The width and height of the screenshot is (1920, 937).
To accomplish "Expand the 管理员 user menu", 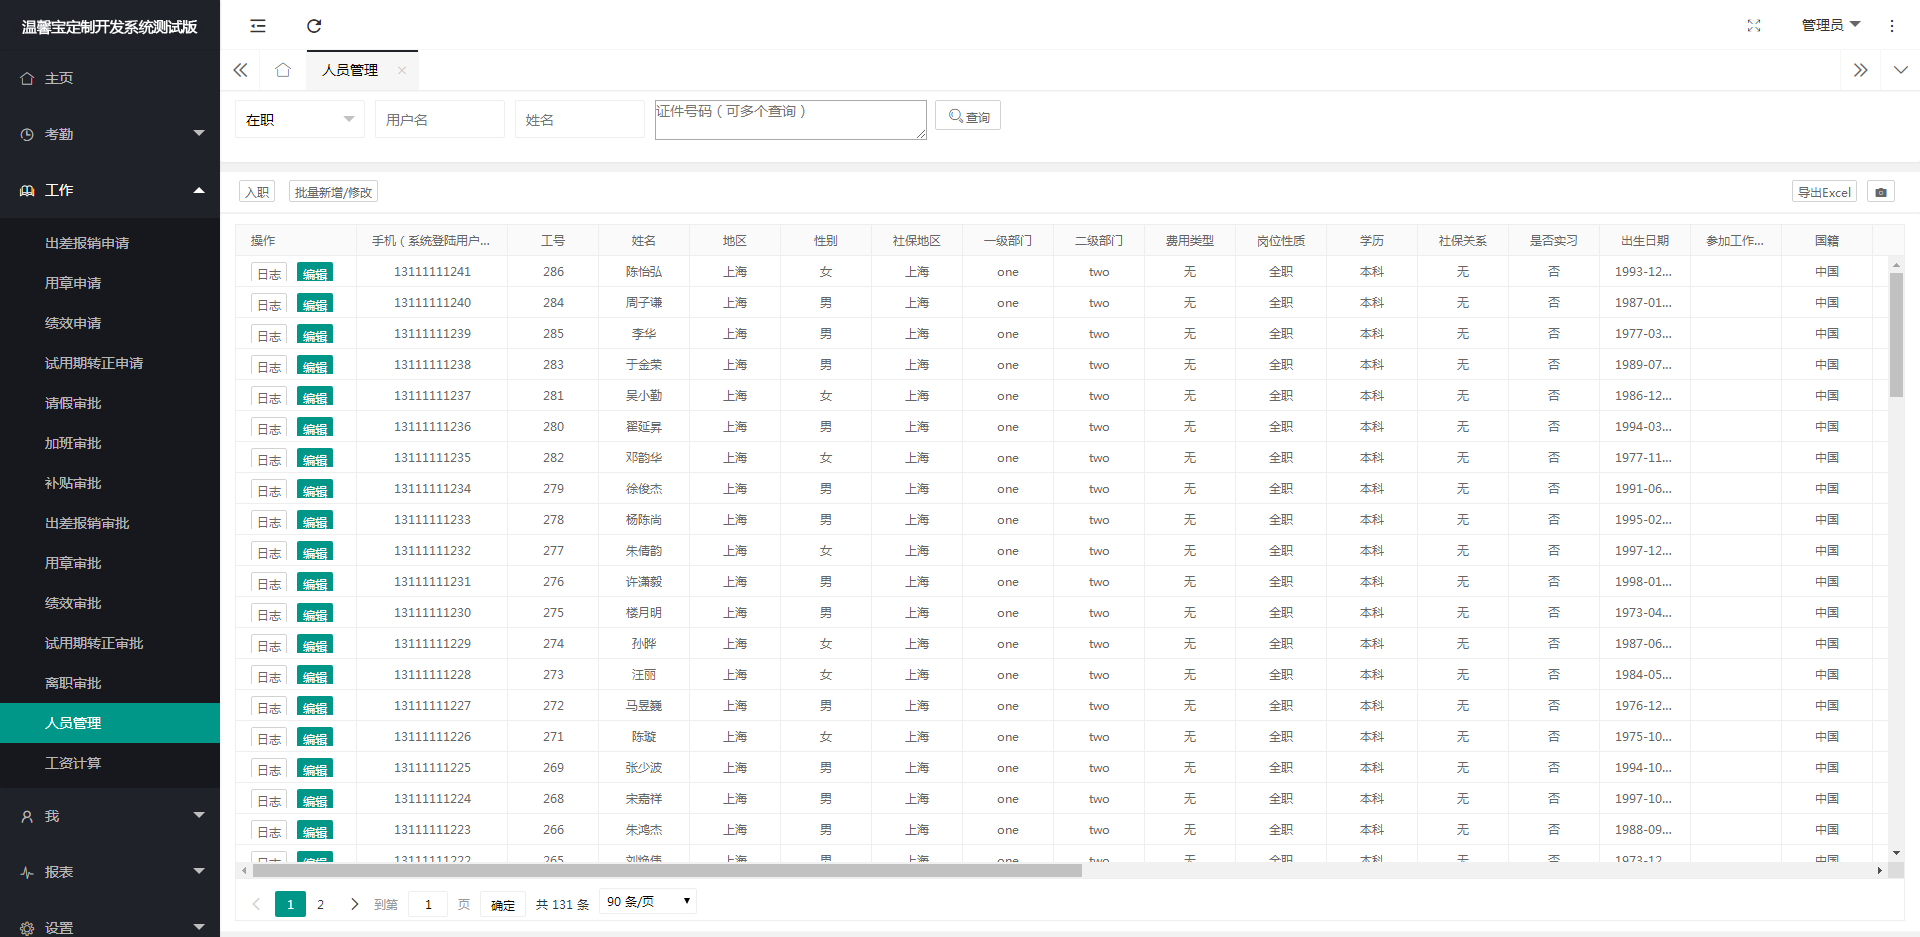I will (x=1829, y=25).
